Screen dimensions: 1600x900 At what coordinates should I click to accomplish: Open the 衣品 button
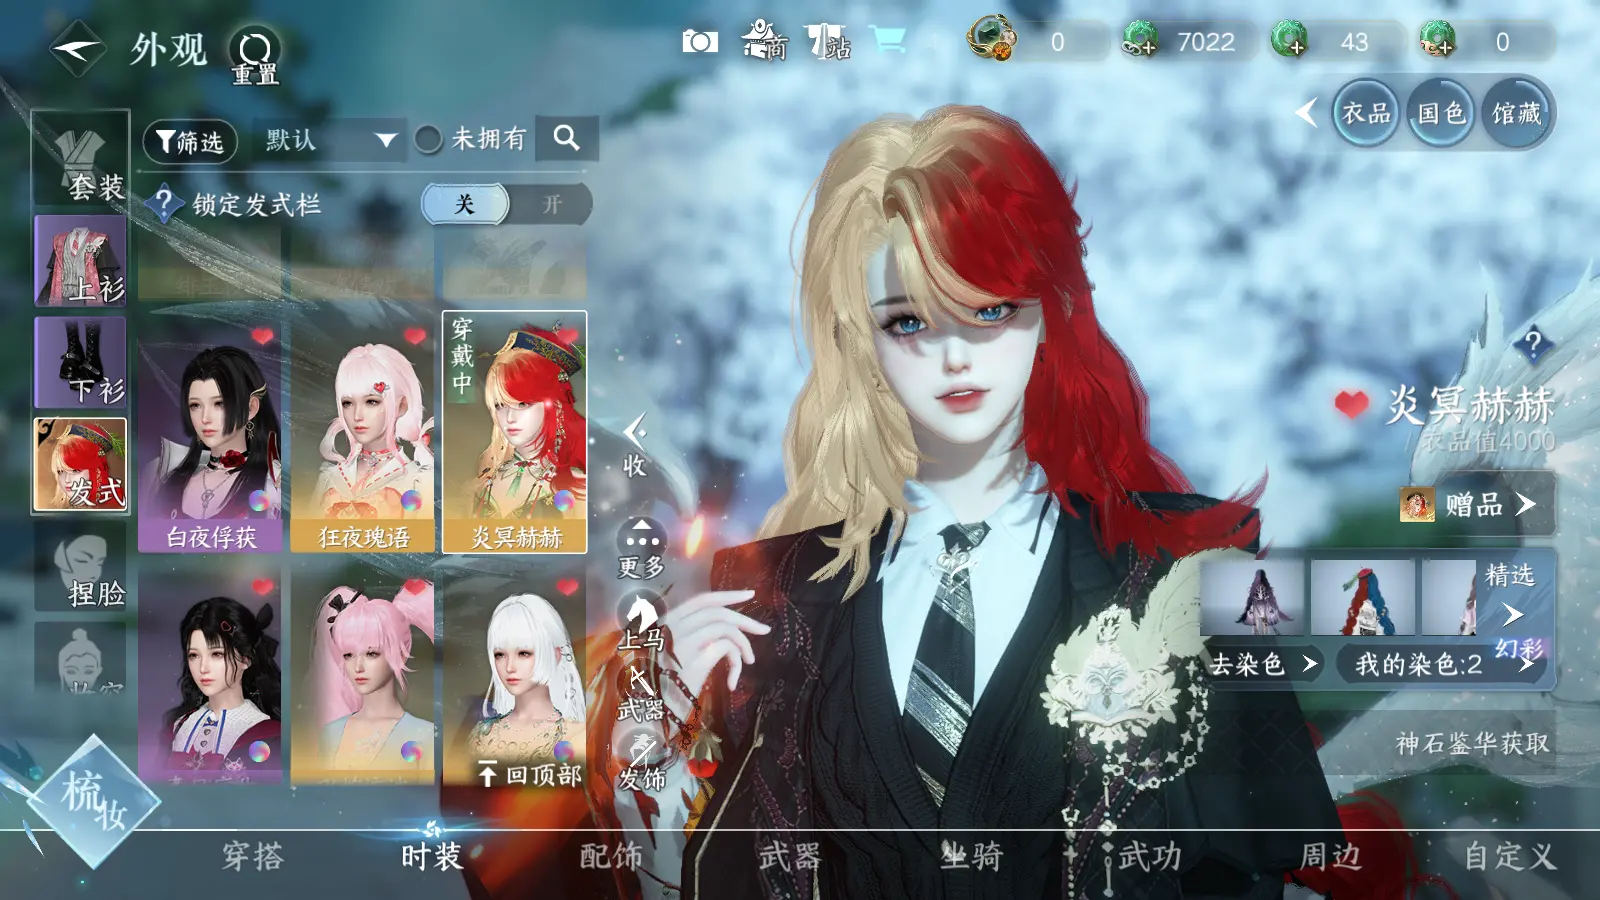coord(1366,113)
